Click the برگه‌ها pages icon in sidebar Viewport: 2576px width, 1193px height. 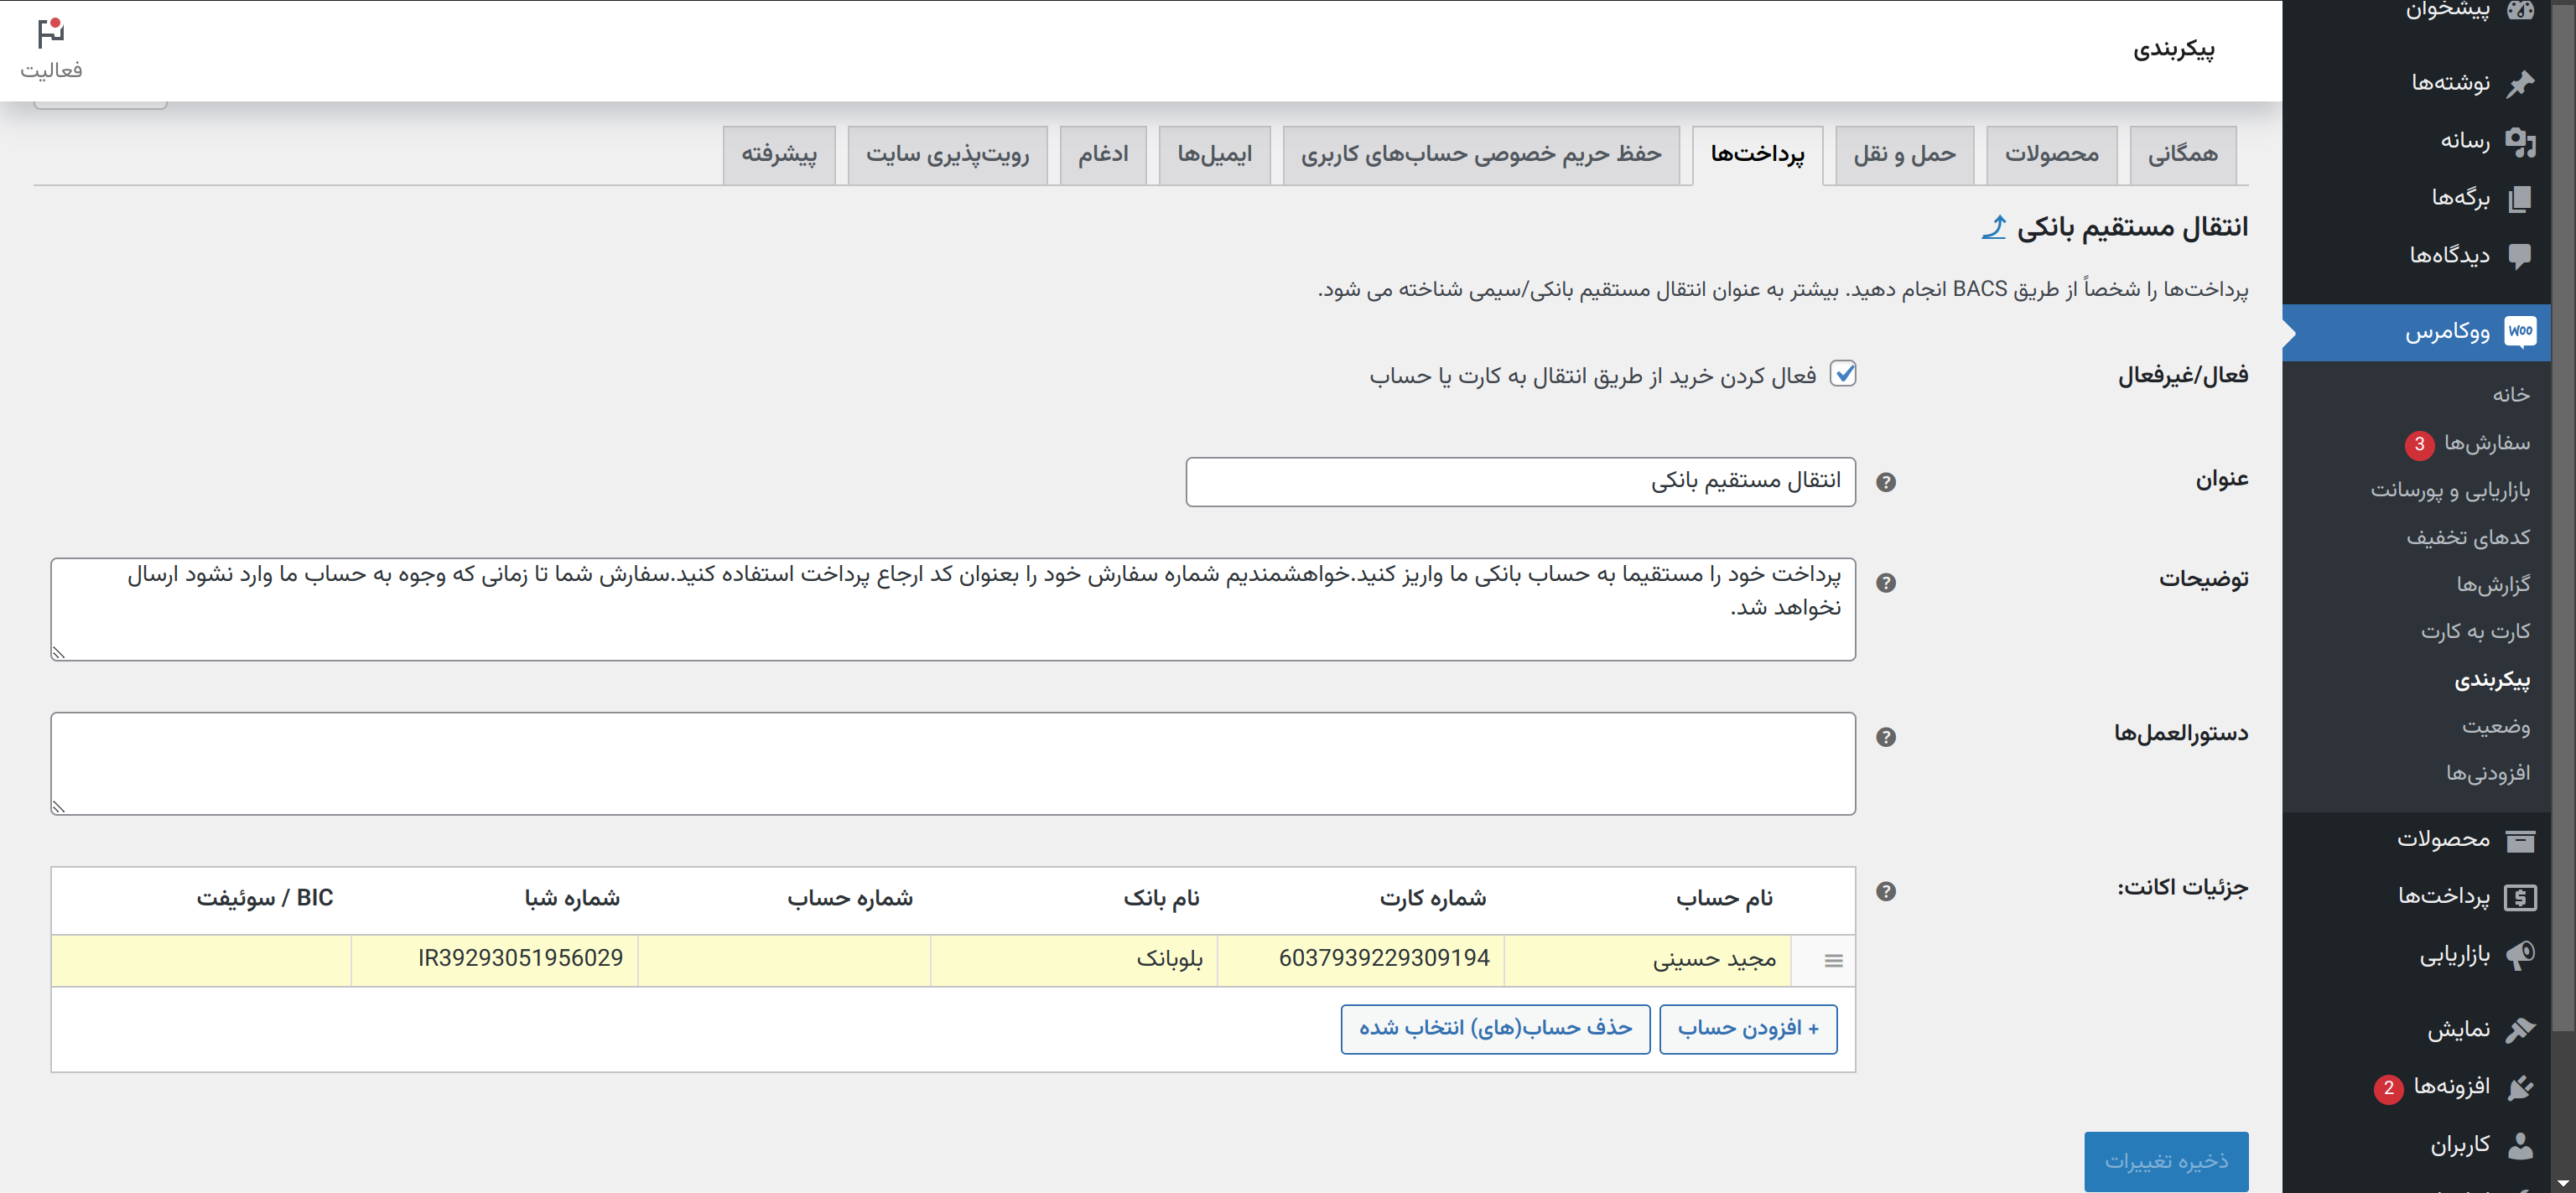tap(2520, 198)
